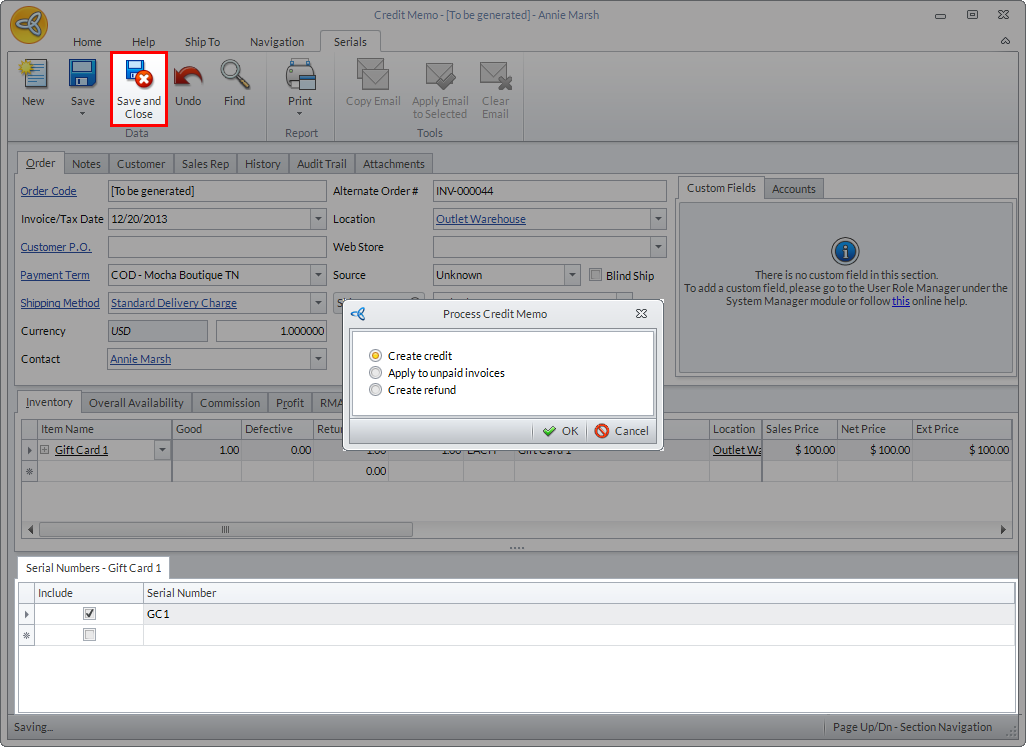The width and height of the screenshot is (1026, 747).
Task: Select the Create refund radio option
Action: click(x=376, y=390)
